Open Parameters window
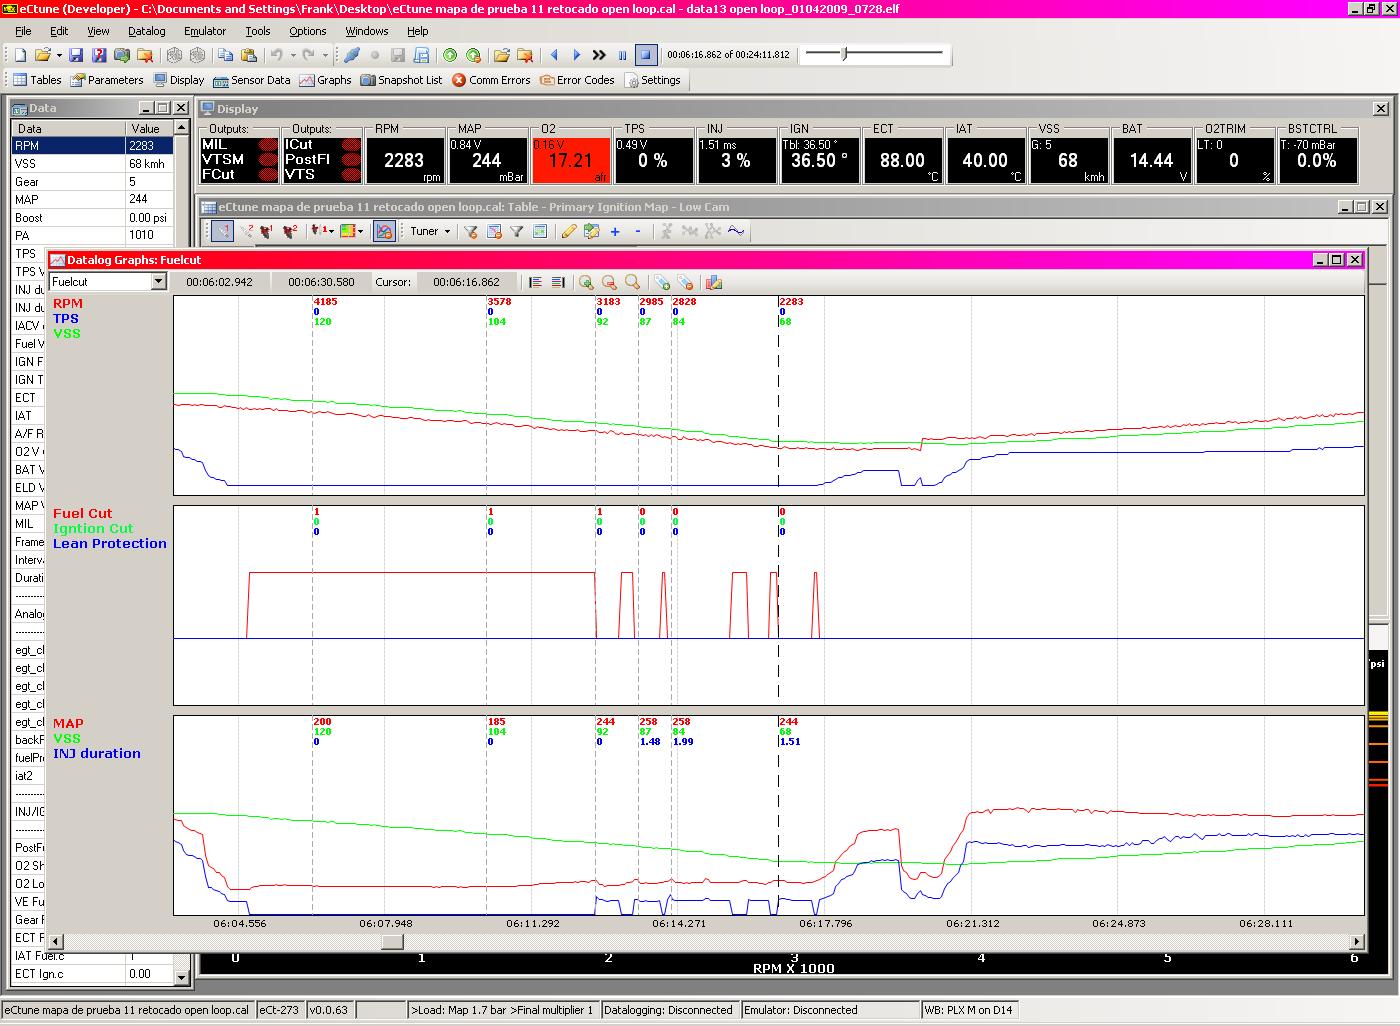Image resolution: width=1400 pixels, height=1026 pixels. [x=106, y=80]
